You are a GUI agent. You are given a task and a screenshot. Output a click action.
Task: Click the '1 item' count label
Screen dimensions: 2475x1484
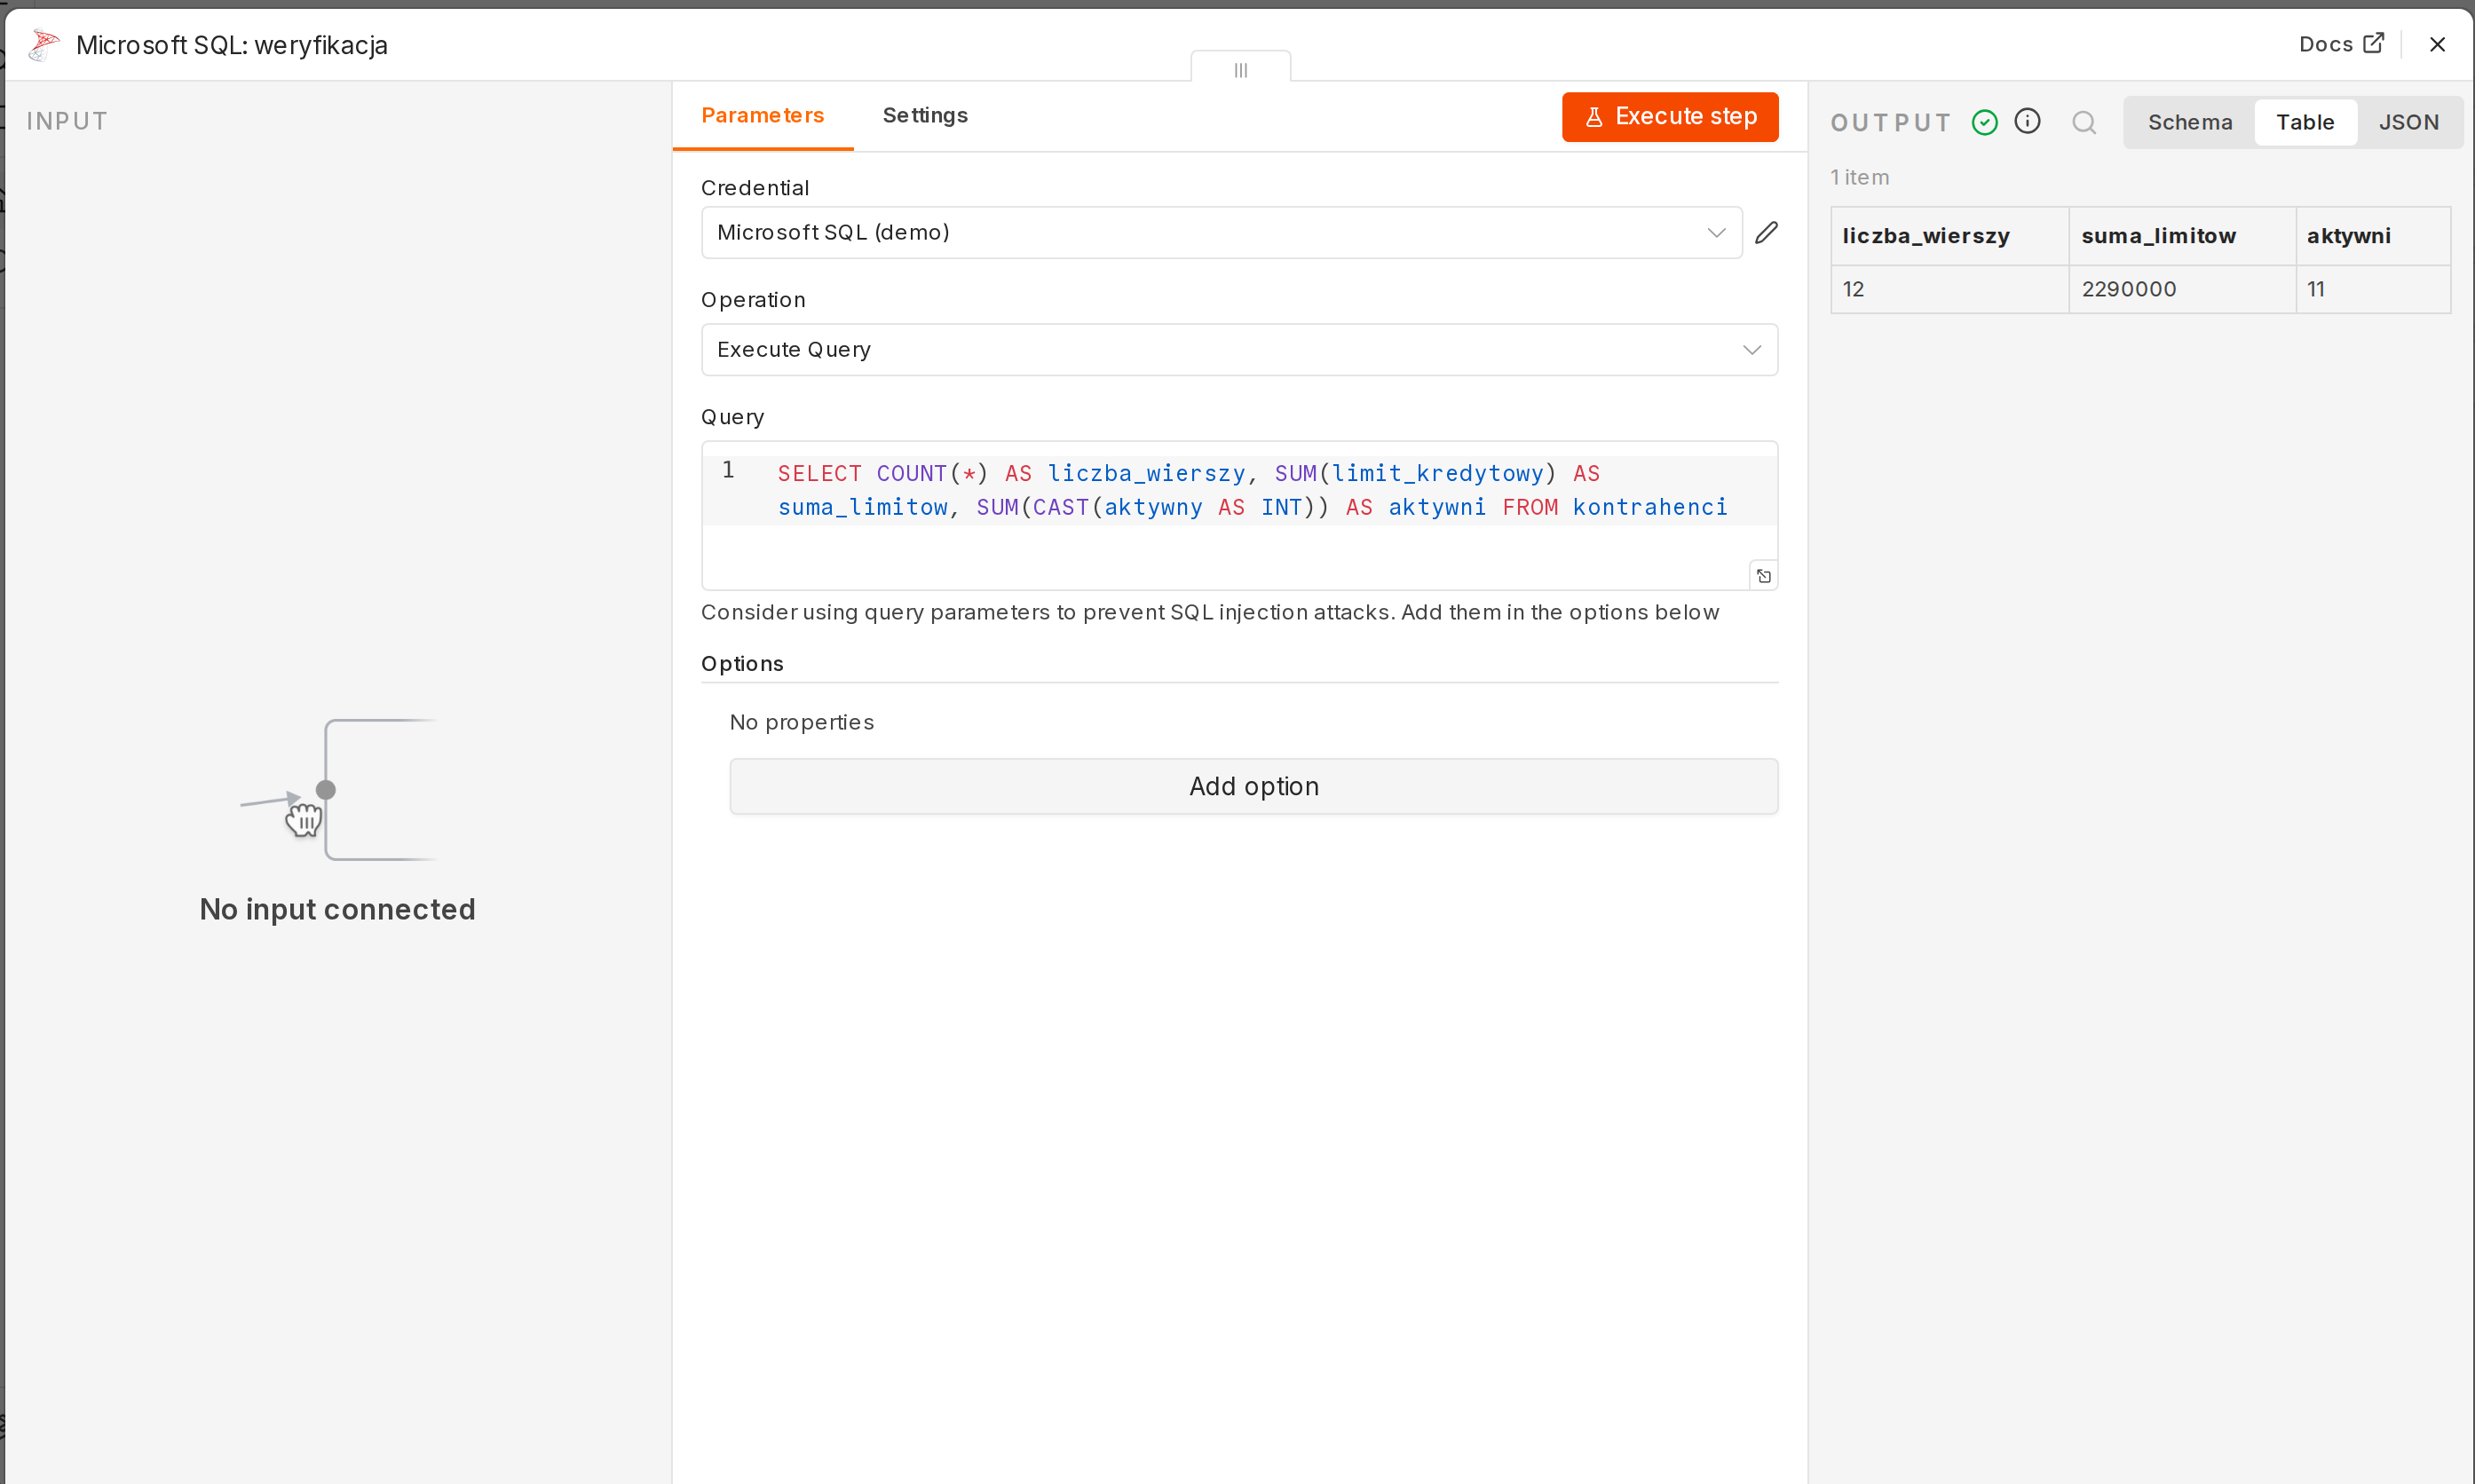tap(1859, 177)
